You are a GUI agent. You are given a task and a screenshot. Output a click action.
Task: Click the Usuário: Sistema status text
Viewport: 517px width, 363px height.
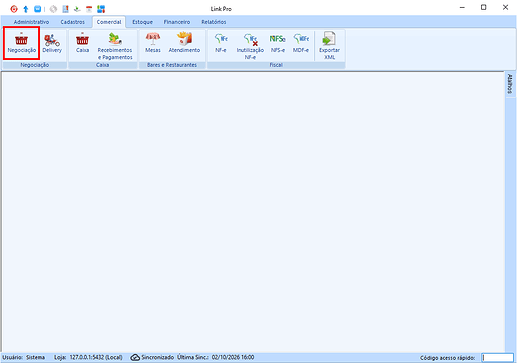[x=24, y=357]
